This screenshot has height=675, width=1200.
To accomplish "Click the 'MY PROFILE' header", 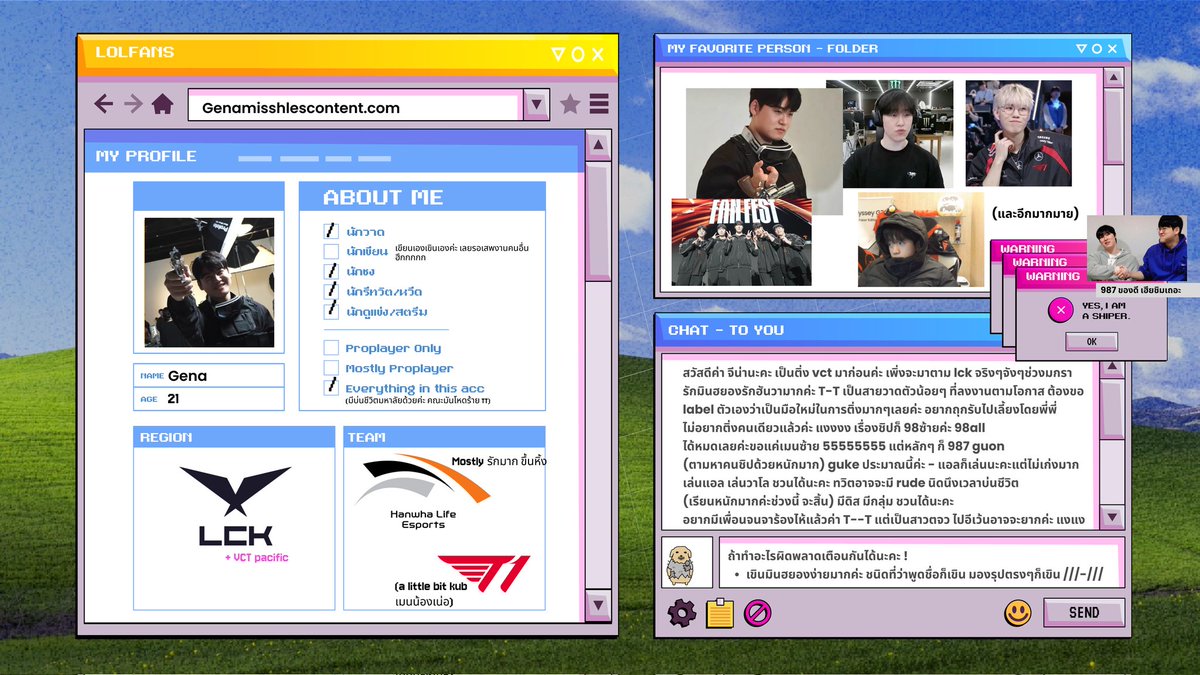I will click(x=146, y=156).
